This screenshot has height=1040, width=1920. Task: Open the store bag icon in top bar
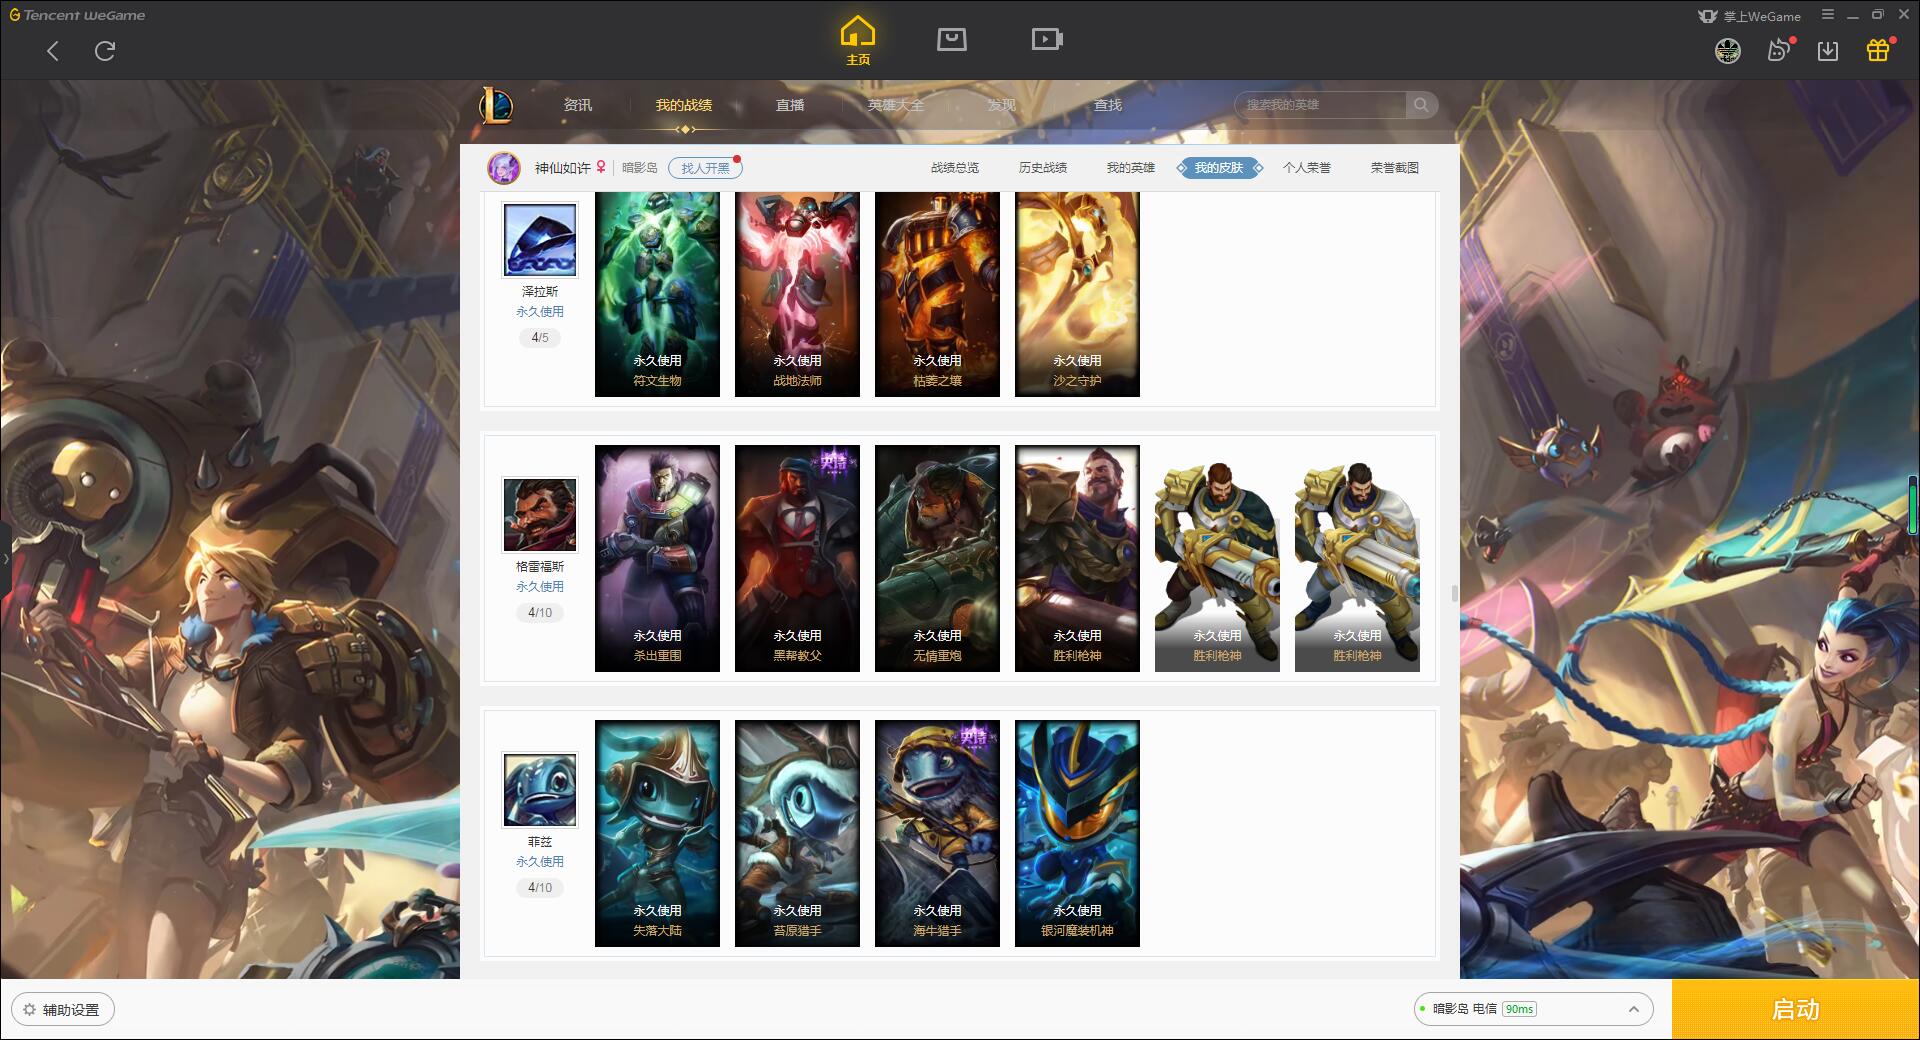point(951,39)
